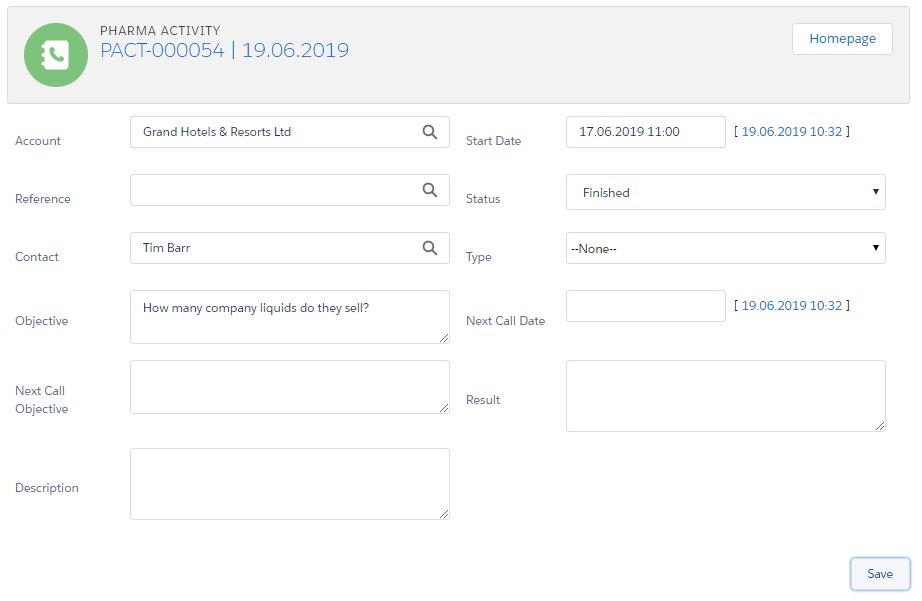The image size is (922, 601).
Task: Click the date link beside Next Call Date
Action: click(791, 305)
